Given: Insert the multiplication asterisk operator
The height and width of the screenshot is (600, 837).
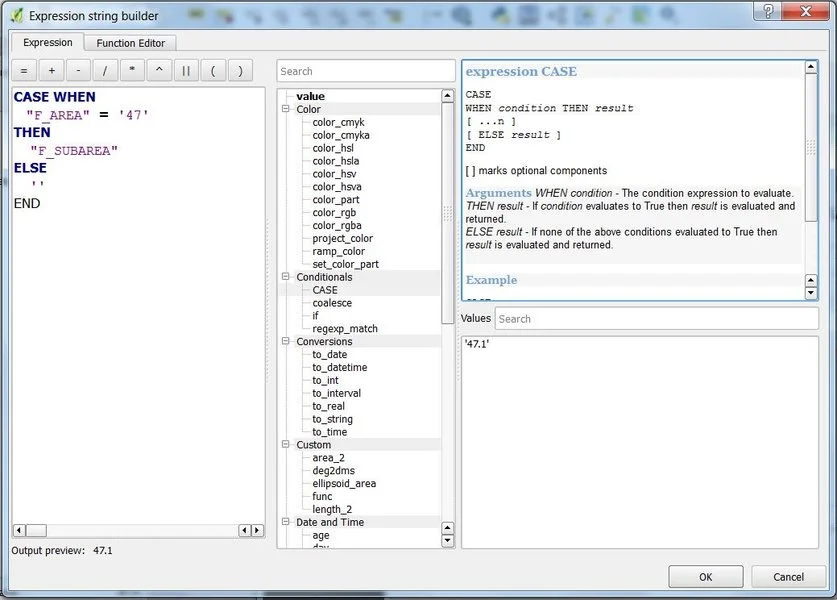Looking at the screenshot, I should pyautogui.click(x=132, y=71).
